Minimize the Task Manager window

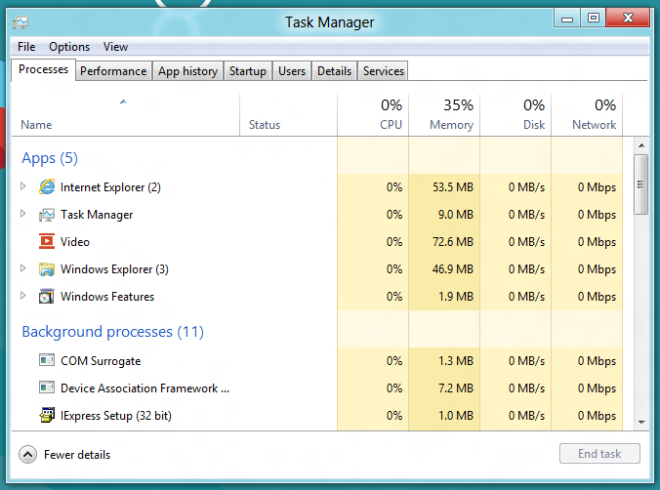(567, 18)
